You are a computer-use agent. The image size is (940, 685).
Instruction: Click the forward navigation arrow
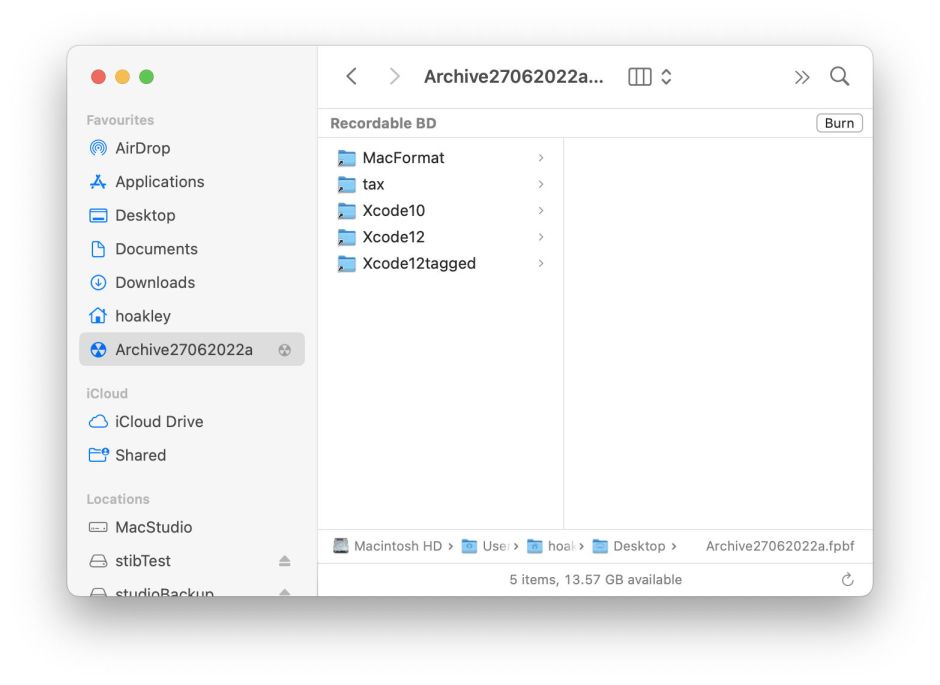[x=394, y=77]
